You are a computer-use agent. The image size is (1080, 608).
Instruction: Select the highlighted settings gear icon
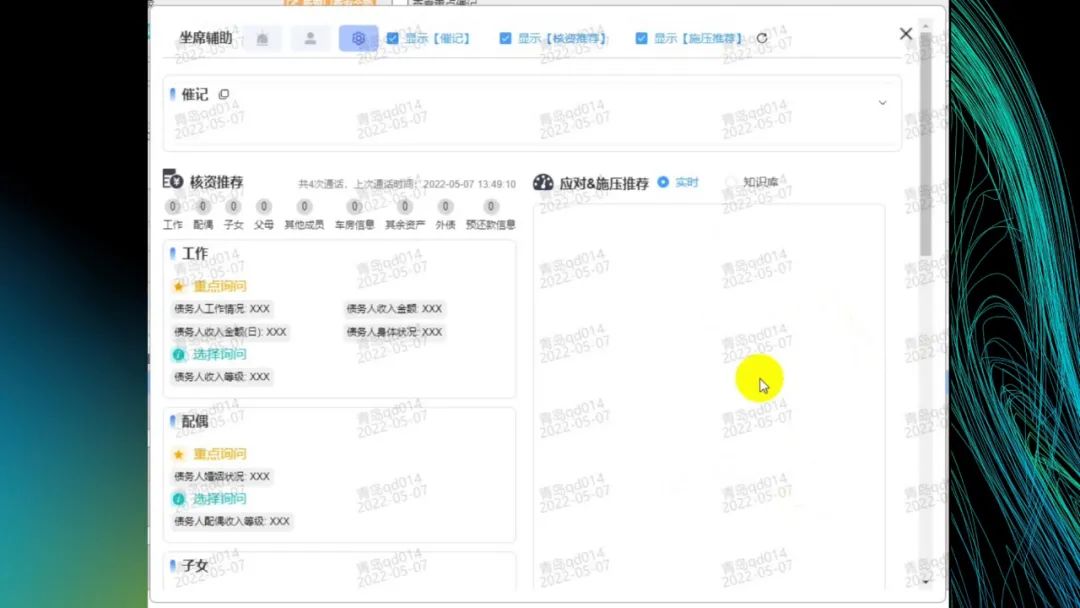click(x=358, y=39)
